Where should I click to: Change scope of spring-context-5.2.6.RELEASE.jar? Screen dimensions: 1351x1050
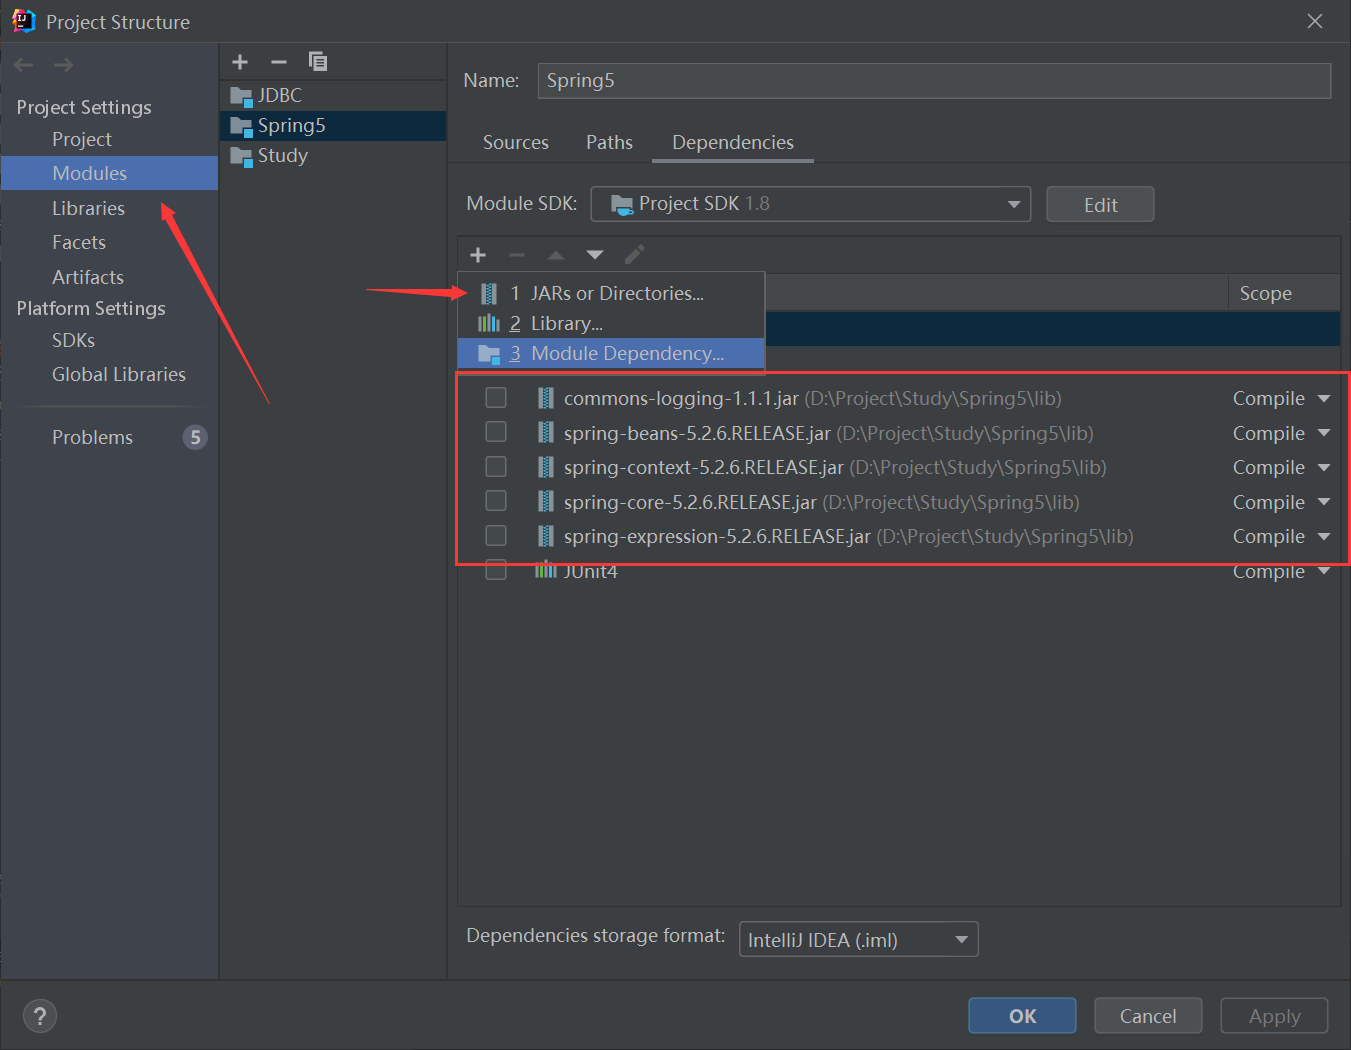[1281, 467]
